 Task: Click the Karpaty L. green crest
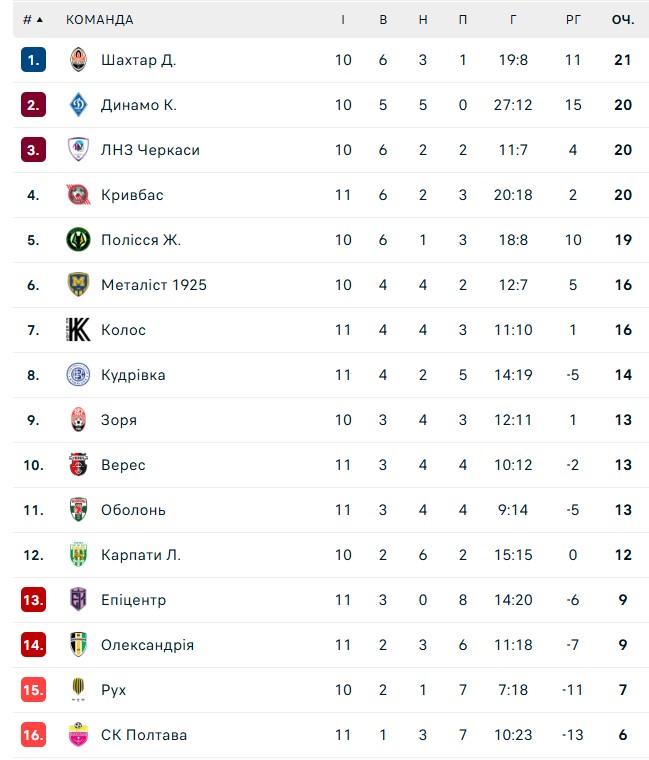(x=78, y=555)
